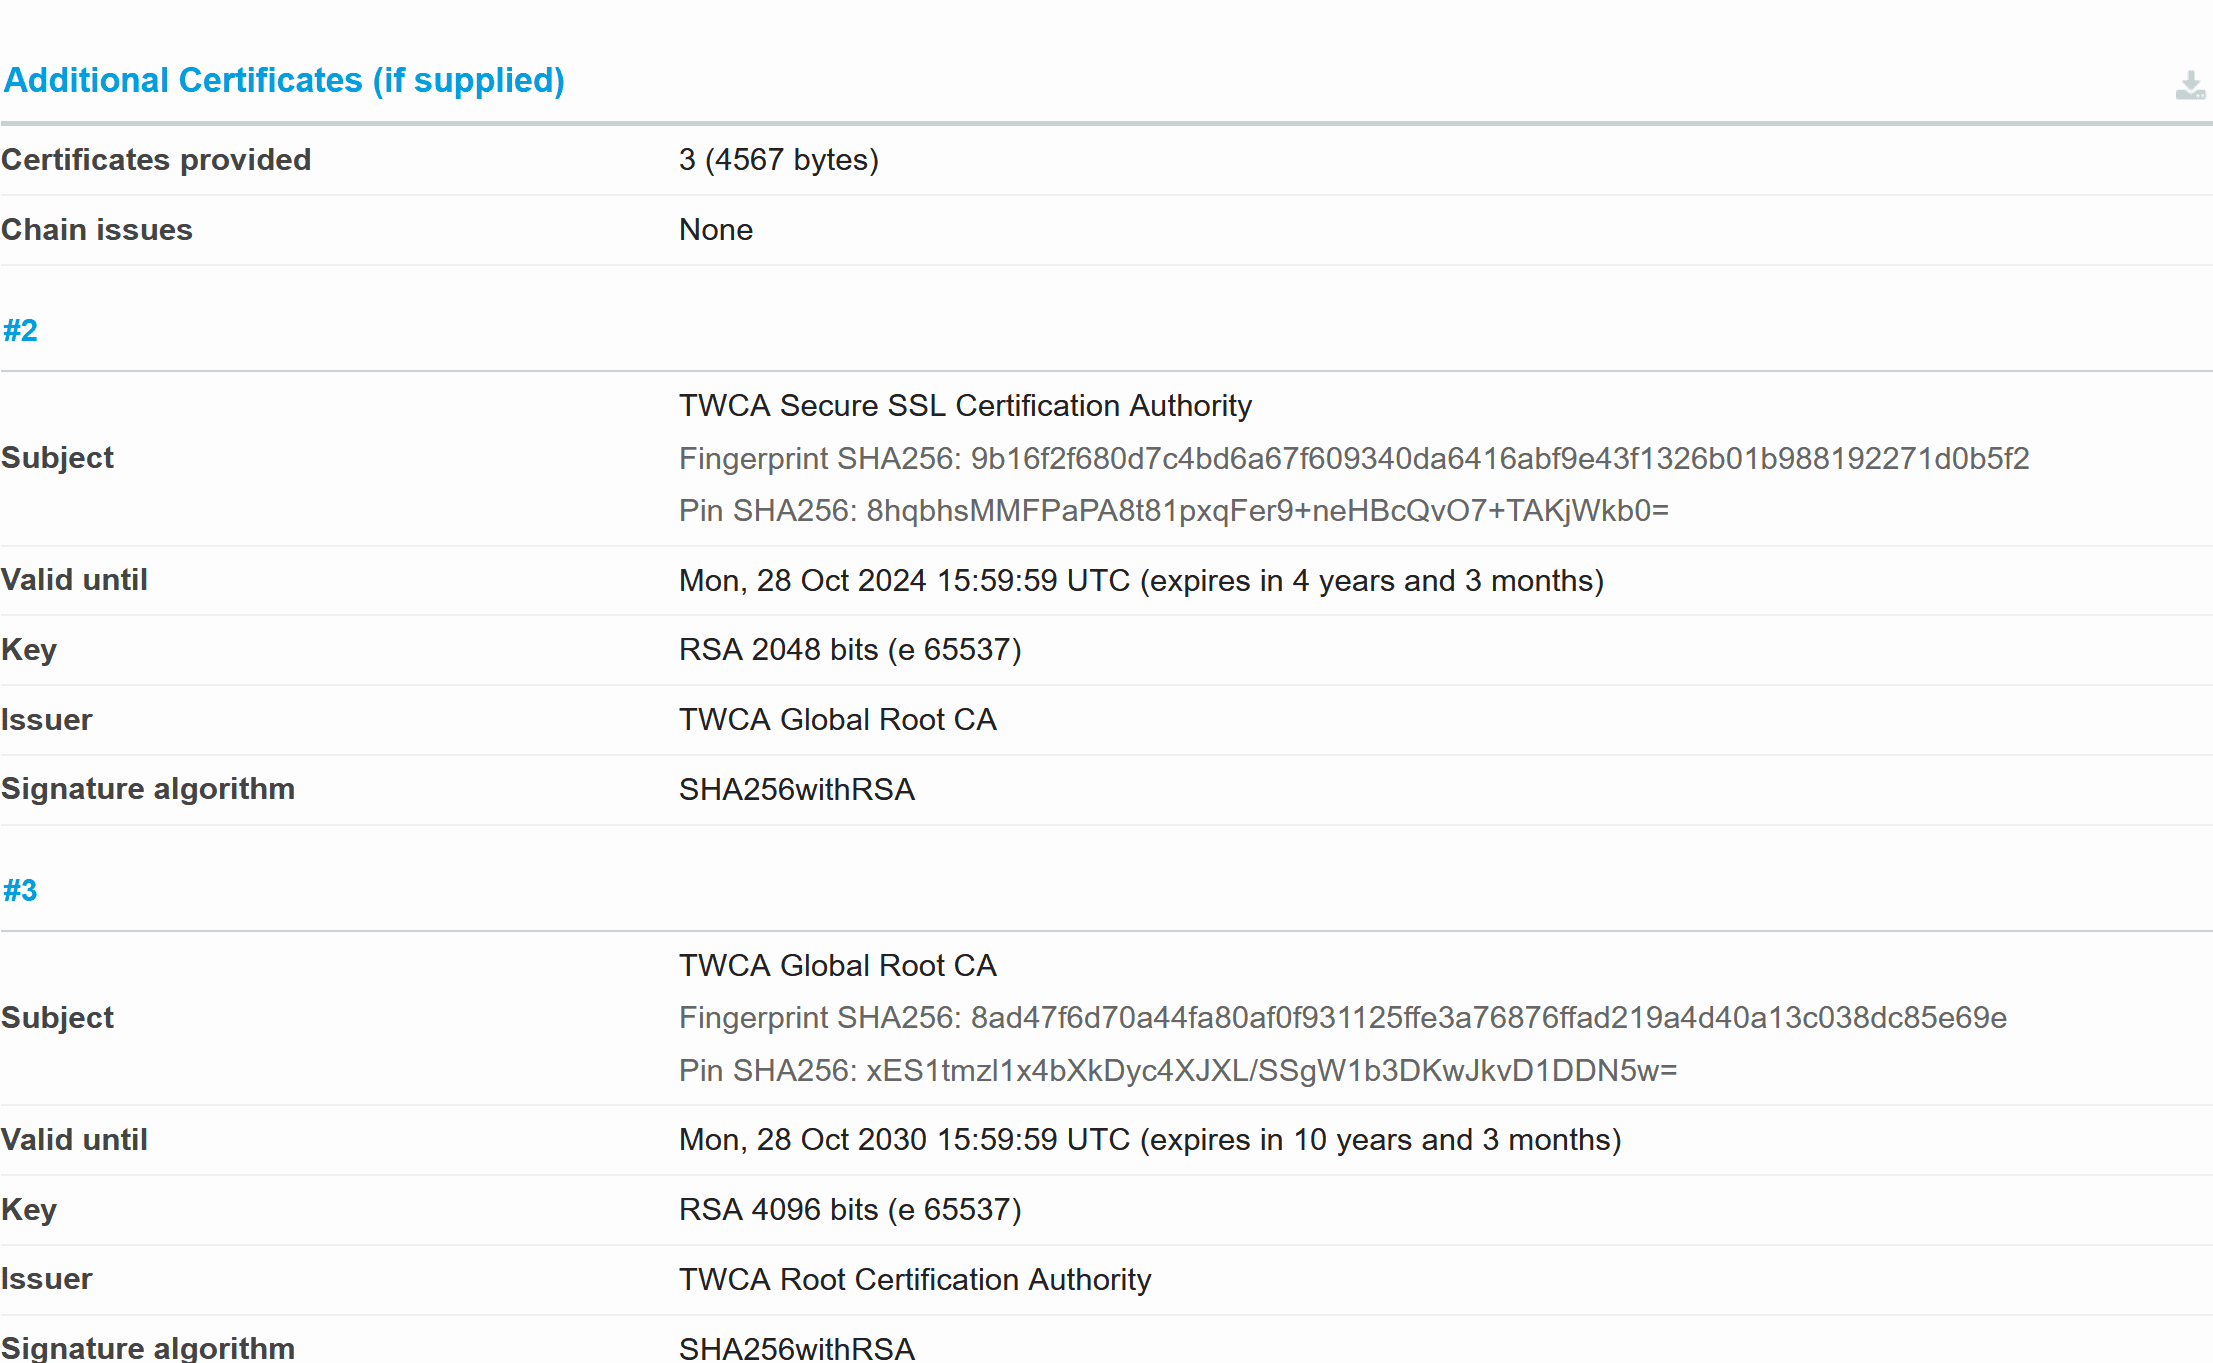The image size is (2213, 1363).
Task: Click the Fingerprint SHA256 starting 8ad47f6d
Action: (x=1342, y=1018)
